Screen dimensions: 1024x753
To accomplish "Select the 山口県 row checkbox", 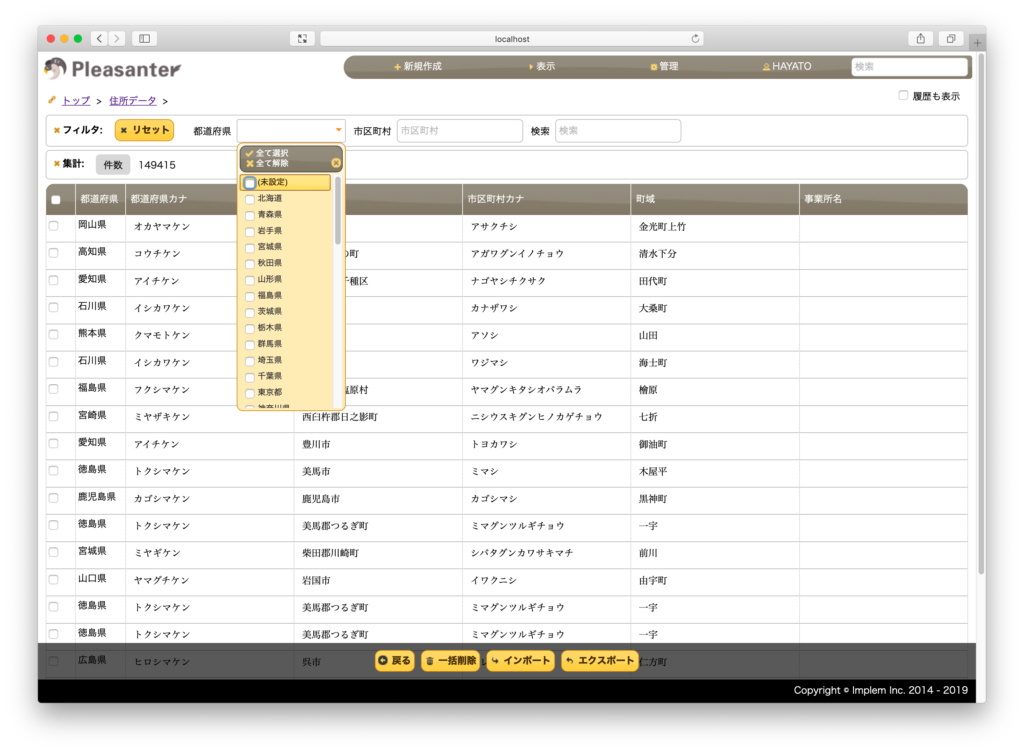I will [54, 579].
